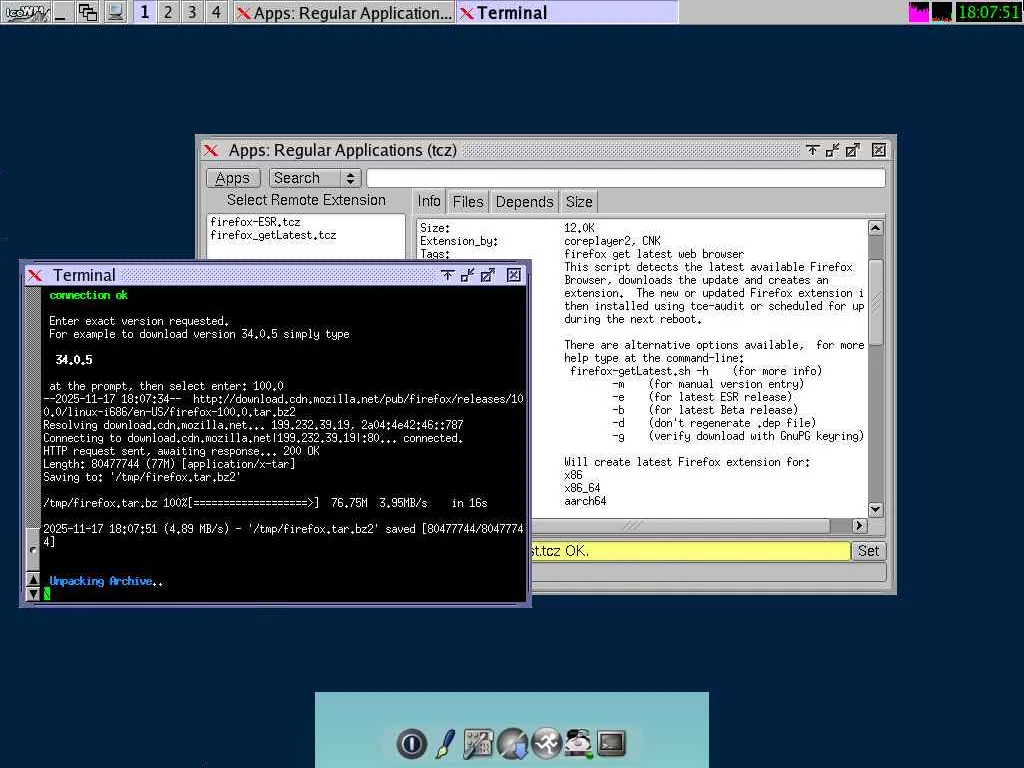The width and height of the screenshot is (1024, 768).
Task: Switch to workspace 1
Action: coord(144,12)
